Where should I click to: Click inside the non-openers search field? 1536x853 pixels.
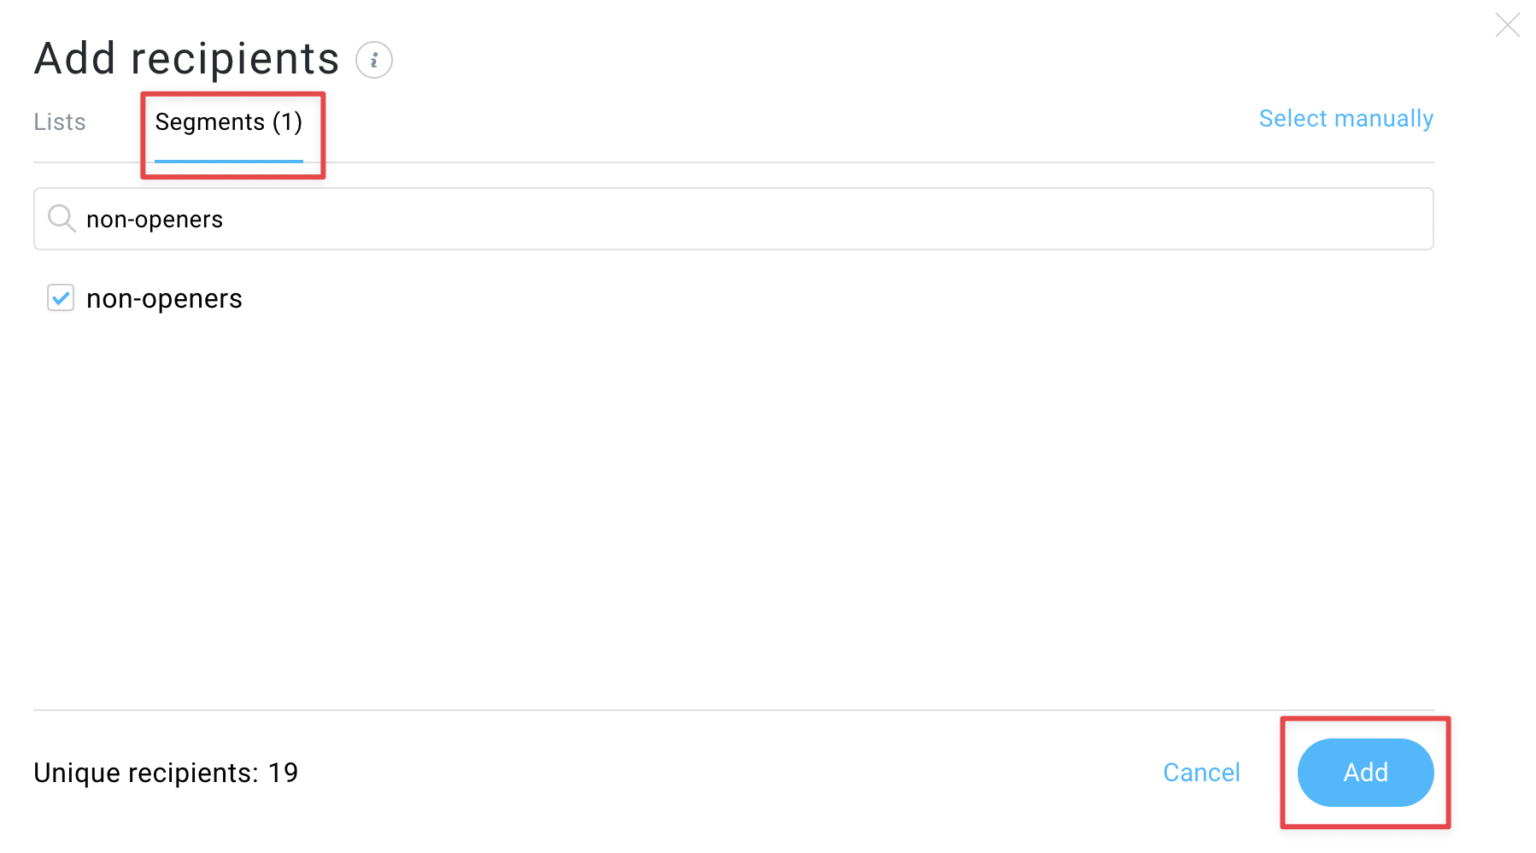tap(400, 218)
